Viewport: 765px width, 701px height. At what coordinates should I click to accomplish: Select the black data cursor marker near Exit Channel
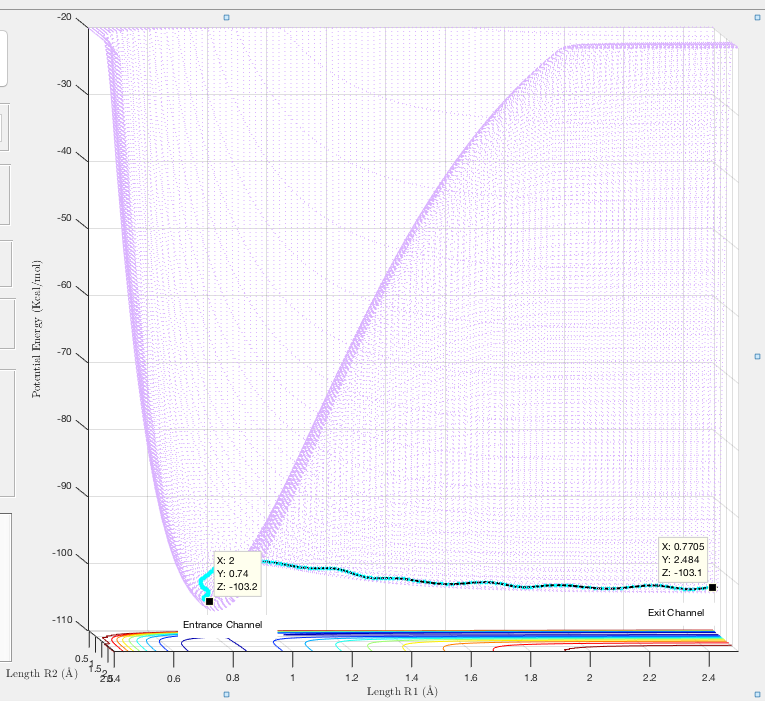click(x=712, y=587)
